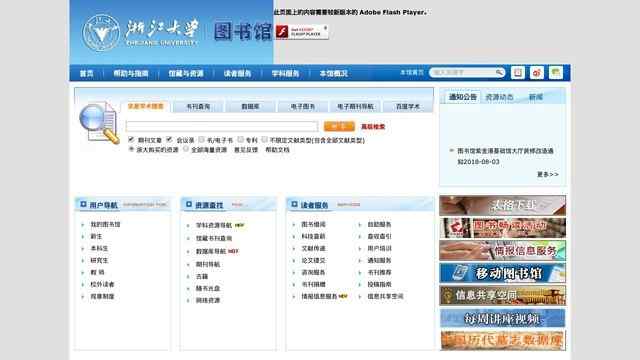Viewport: 640px width, 360px height.
Task: Switch to the 书刊查询 search tab
Action: [x=198, y=107]
